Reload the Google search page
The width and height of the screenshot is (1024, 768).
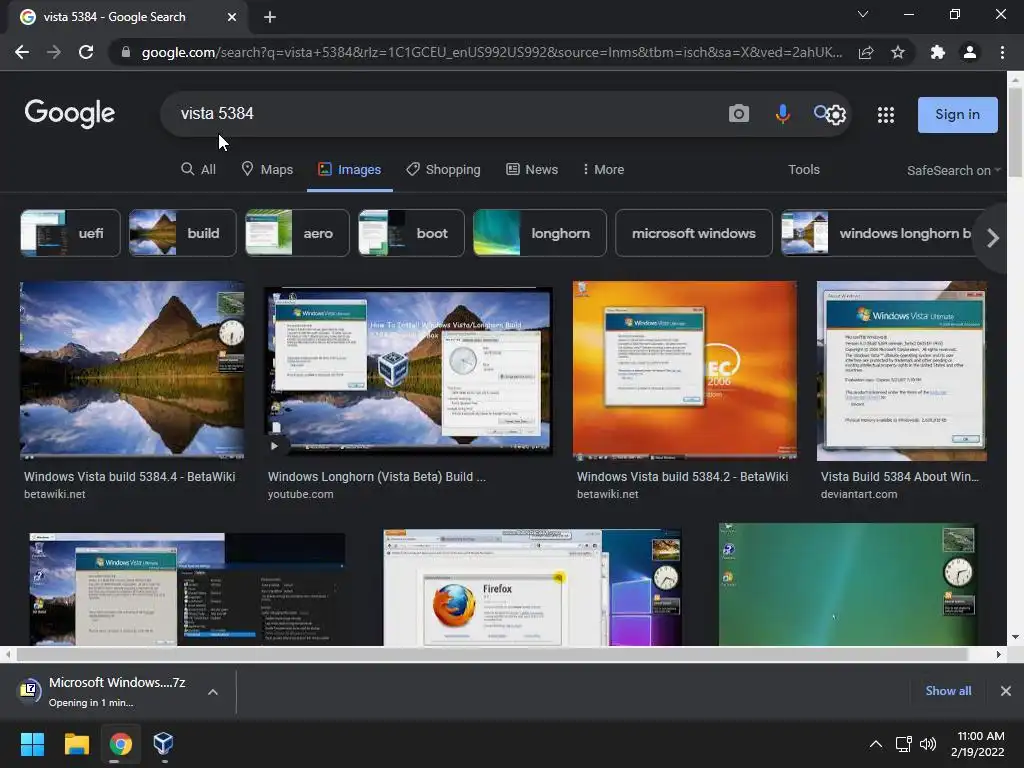[x=86, y=52]
